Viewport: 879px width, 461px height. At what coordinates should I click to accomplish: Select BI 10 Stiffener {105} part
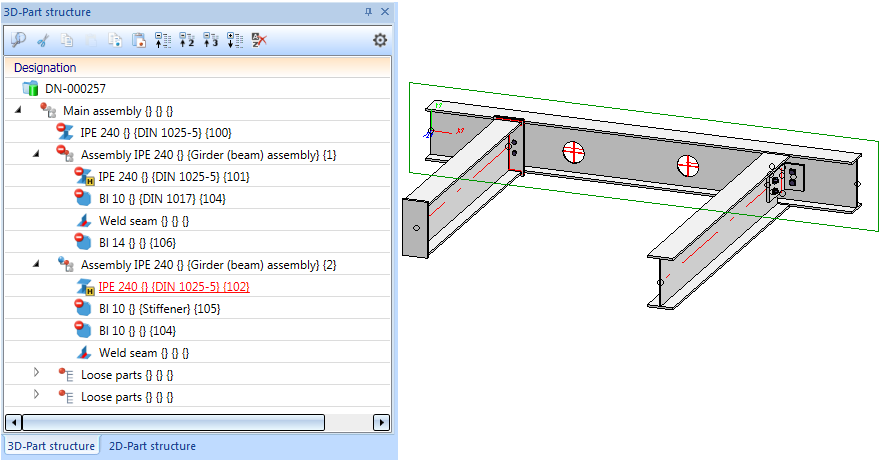pos(159,309)
